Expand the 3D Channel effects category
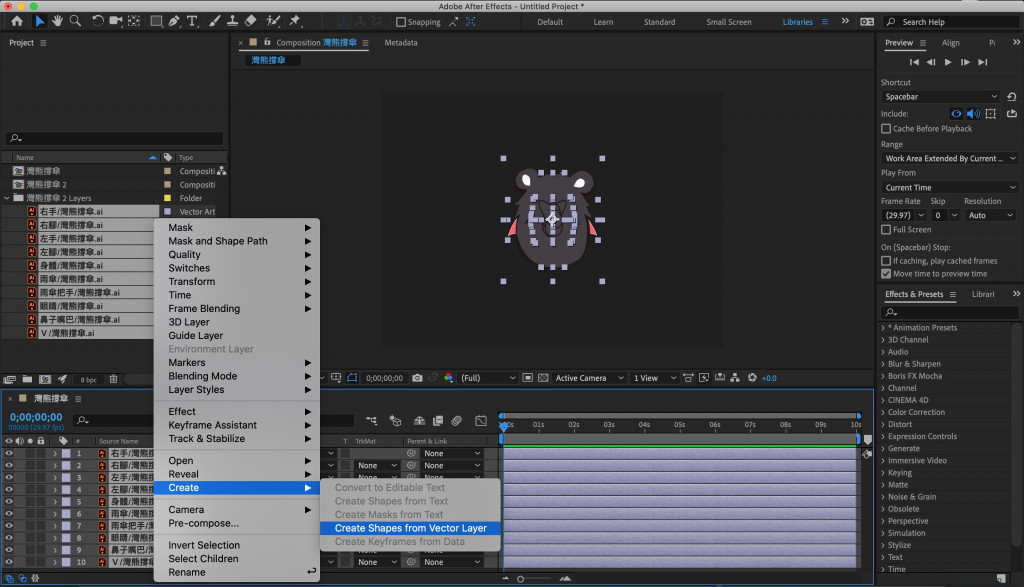 [883, 340]
